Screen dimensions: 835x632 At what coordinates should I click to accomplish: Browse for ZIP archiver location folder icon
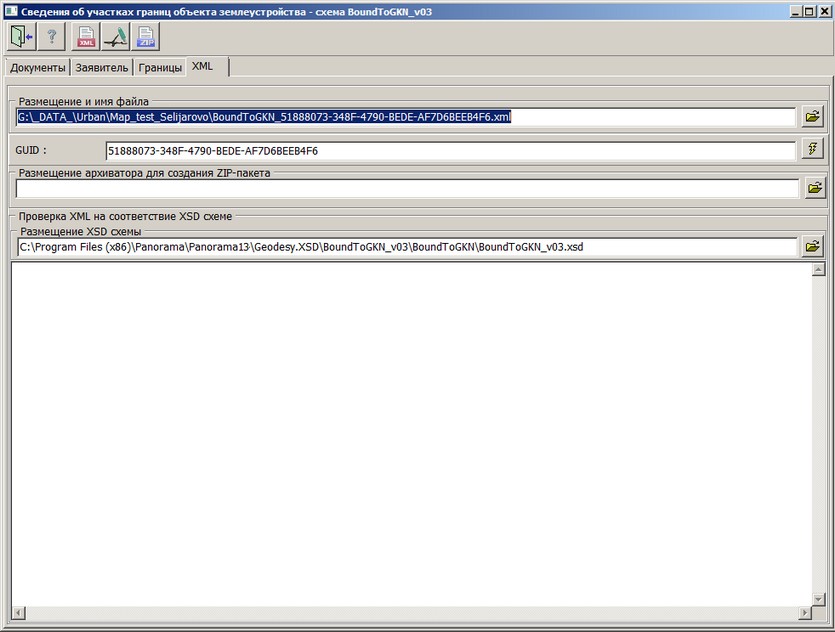click(x=813, y=188)
